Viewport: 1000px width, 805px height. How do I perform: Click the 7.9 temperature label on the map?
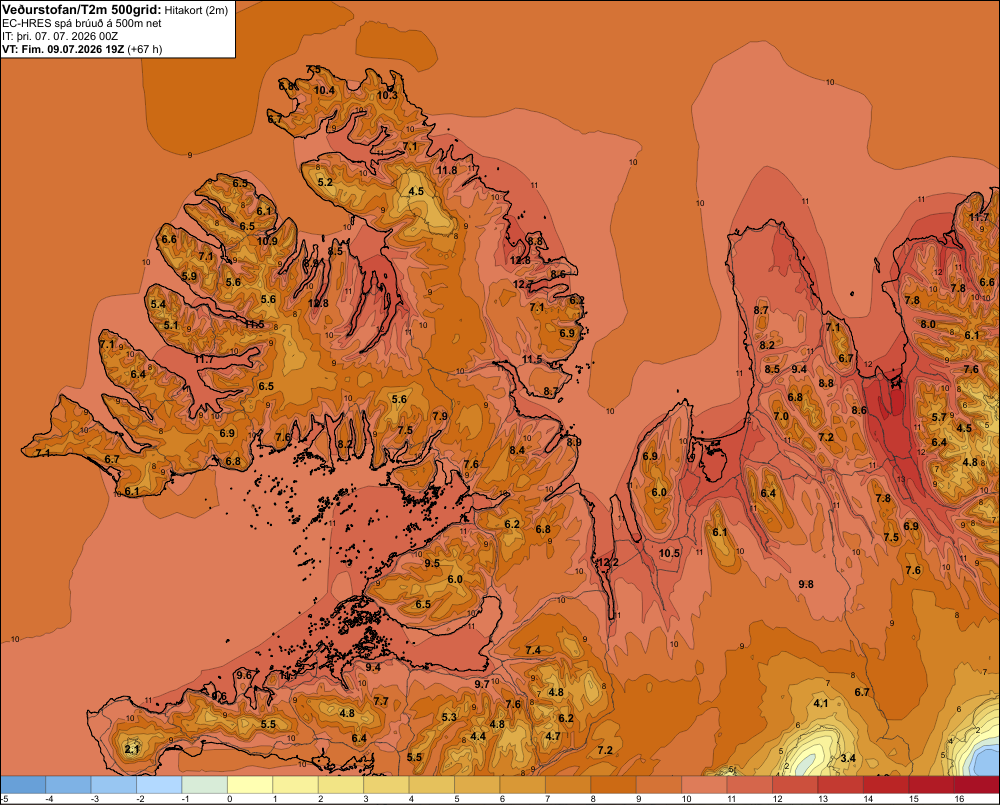coord(440,416)
